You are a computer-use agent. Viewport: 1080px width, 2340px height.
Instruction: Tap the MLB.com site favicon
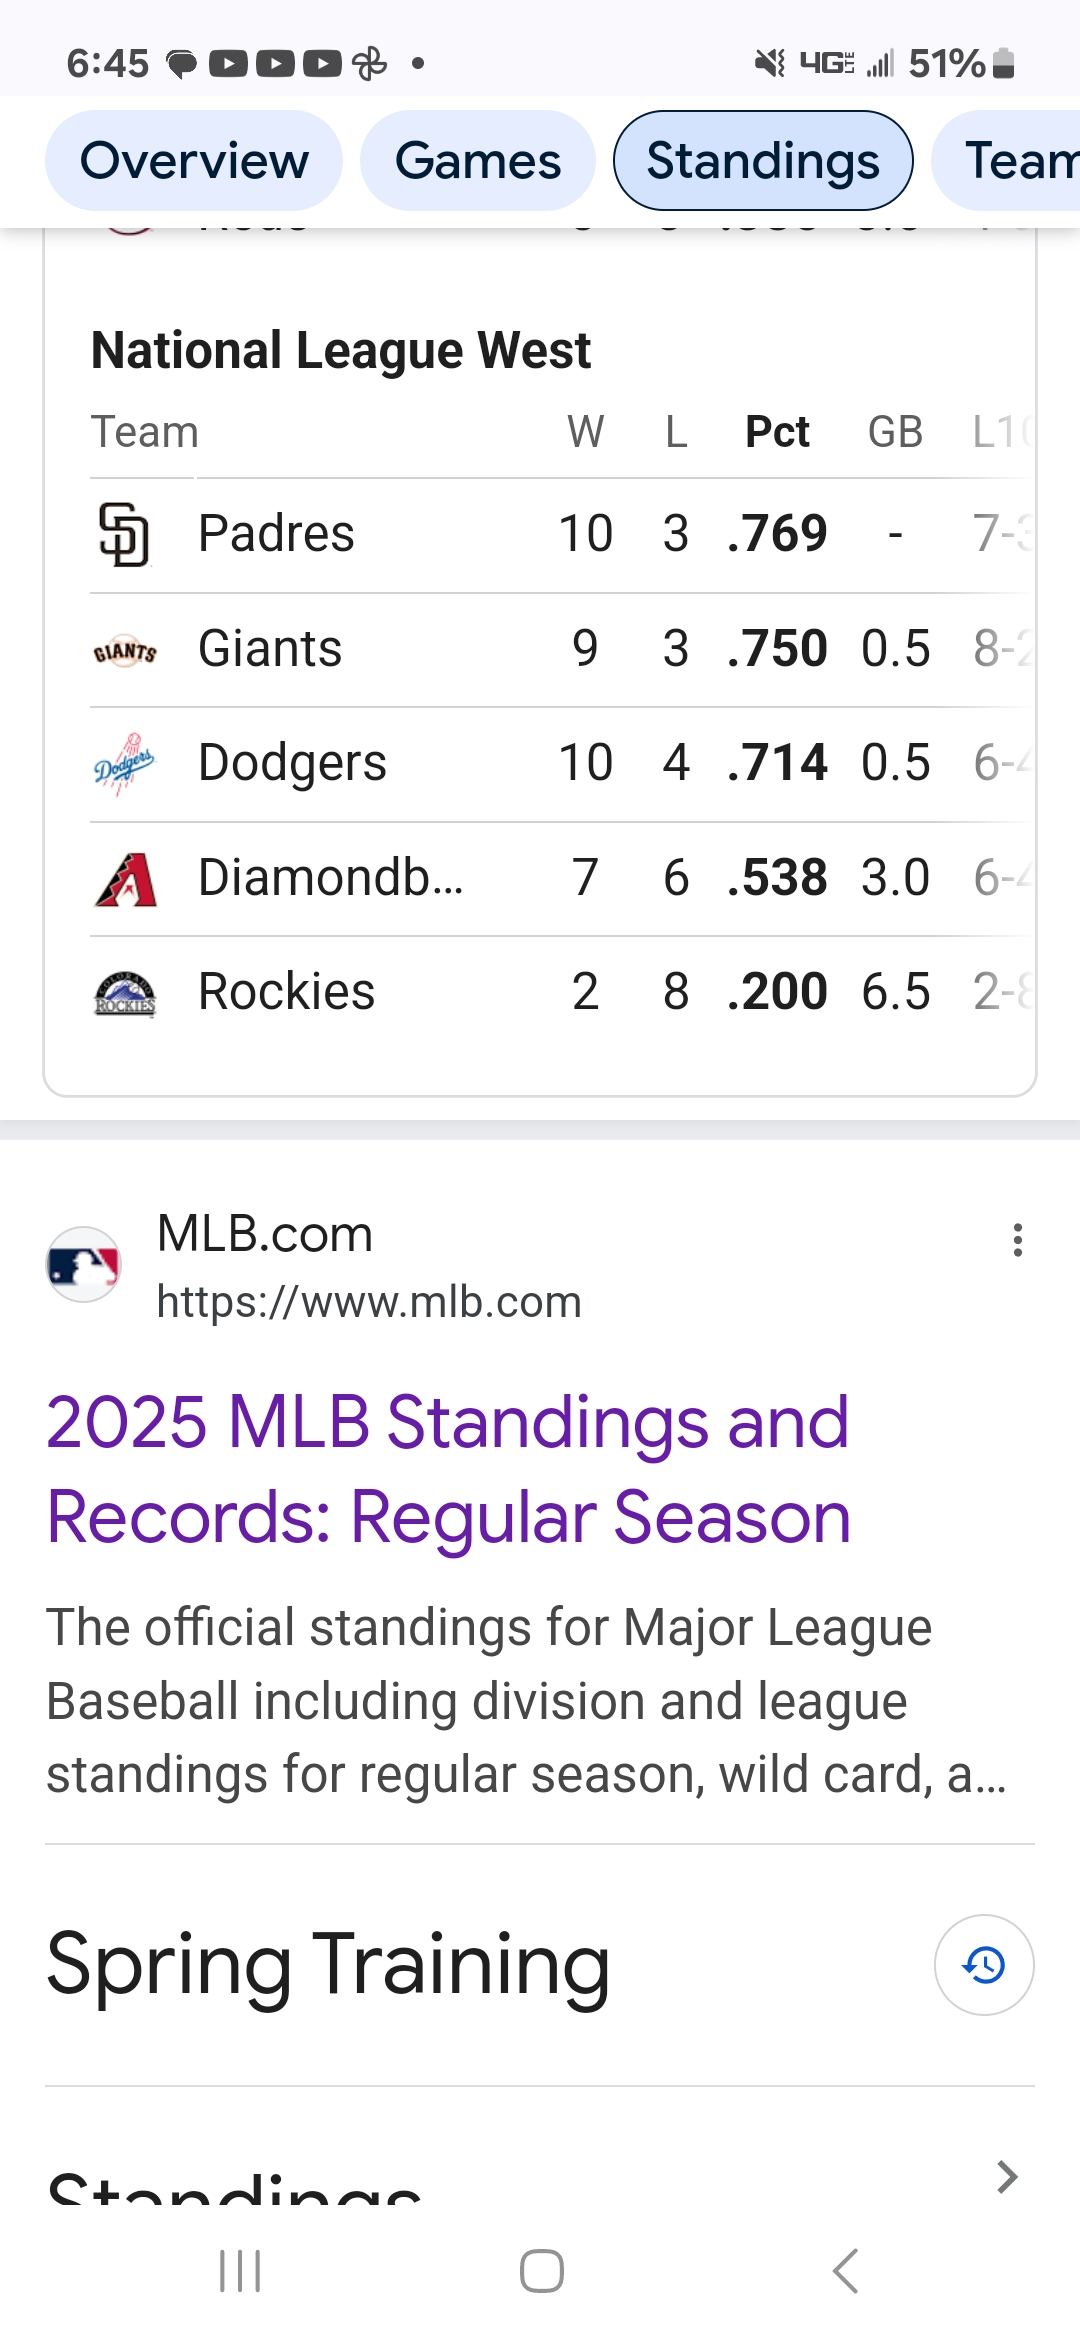click(84, 1265)
